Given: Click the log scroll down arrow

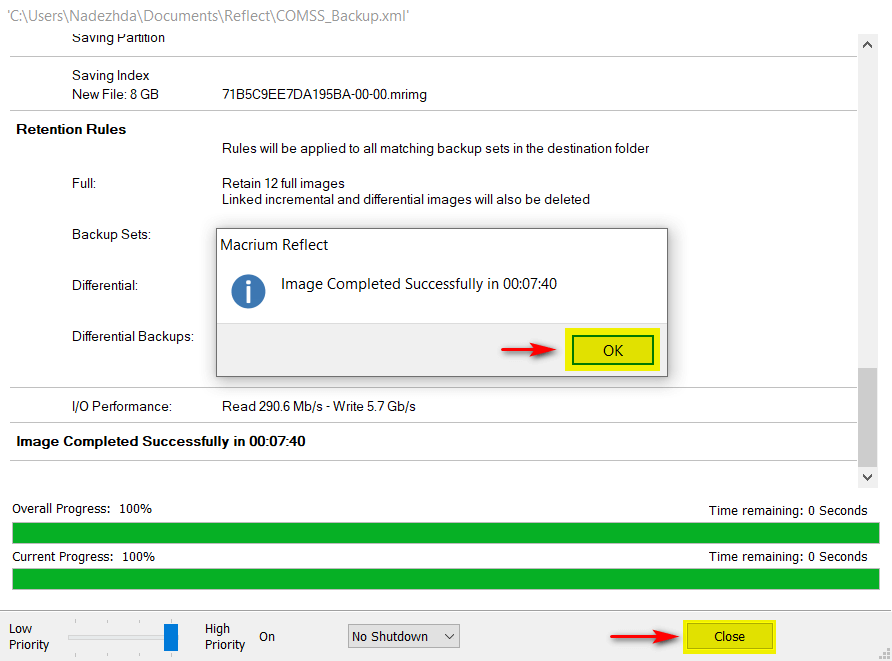Looking at the screenshot, I should [867, 477].
